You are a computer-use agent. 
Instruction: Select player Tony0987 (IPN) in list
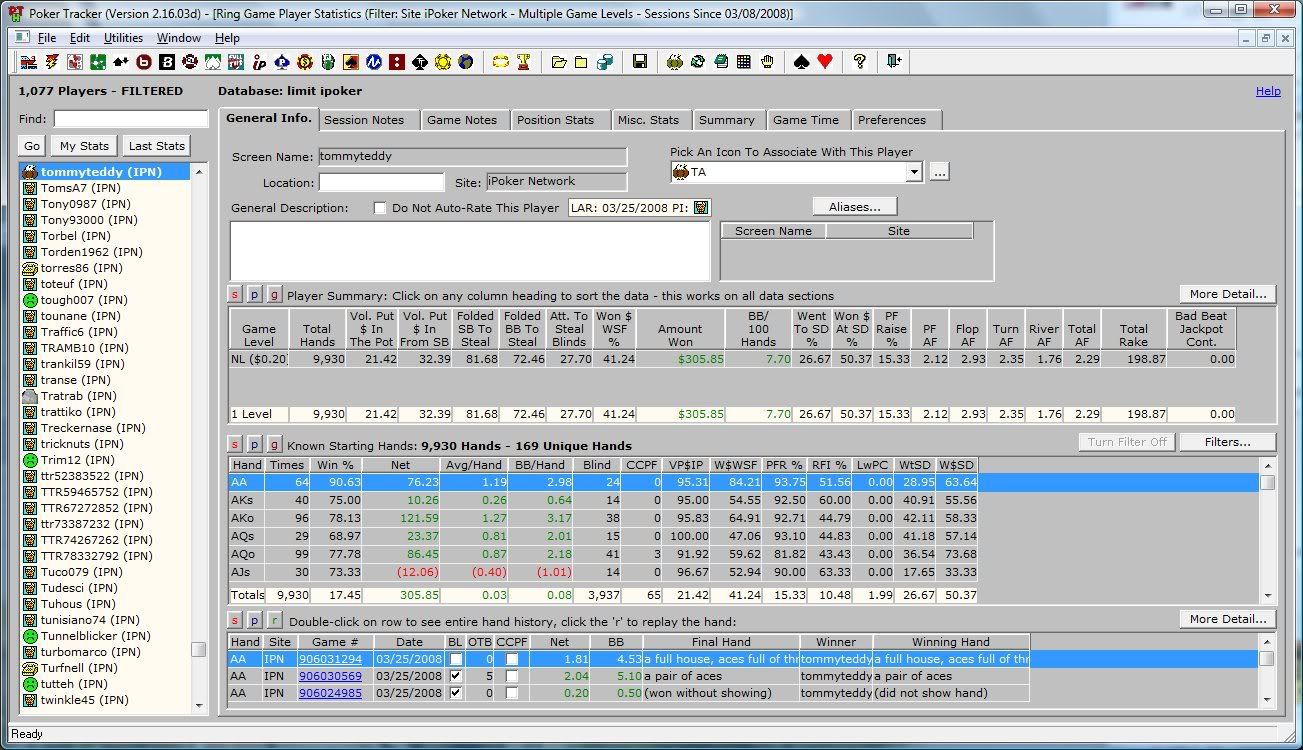coord(105,204)
